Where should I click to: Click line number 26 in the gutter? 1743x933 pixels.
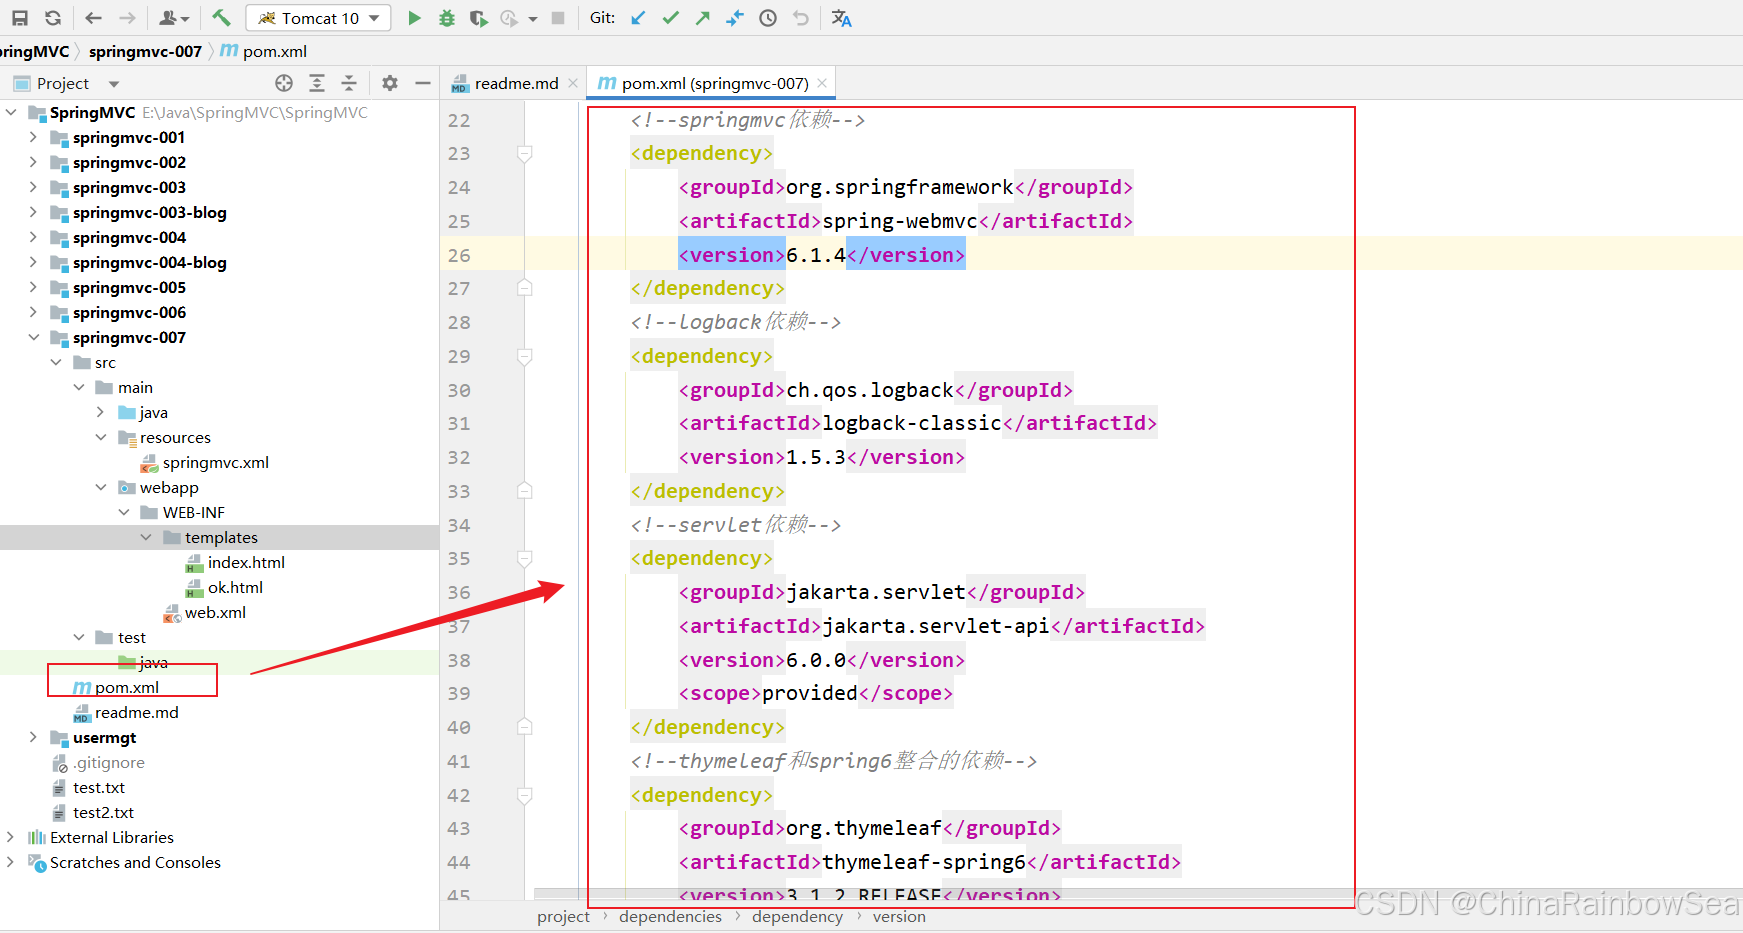click(x=459, y=255)
